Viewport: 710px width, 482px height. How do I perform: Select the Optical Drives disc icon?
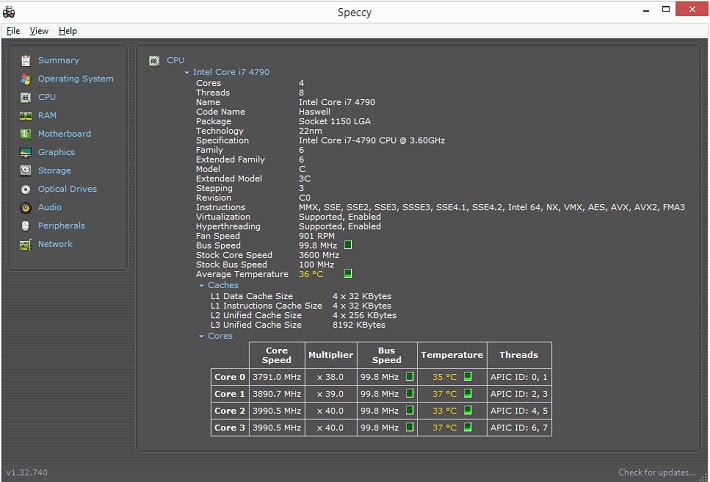tap(26, 189)
